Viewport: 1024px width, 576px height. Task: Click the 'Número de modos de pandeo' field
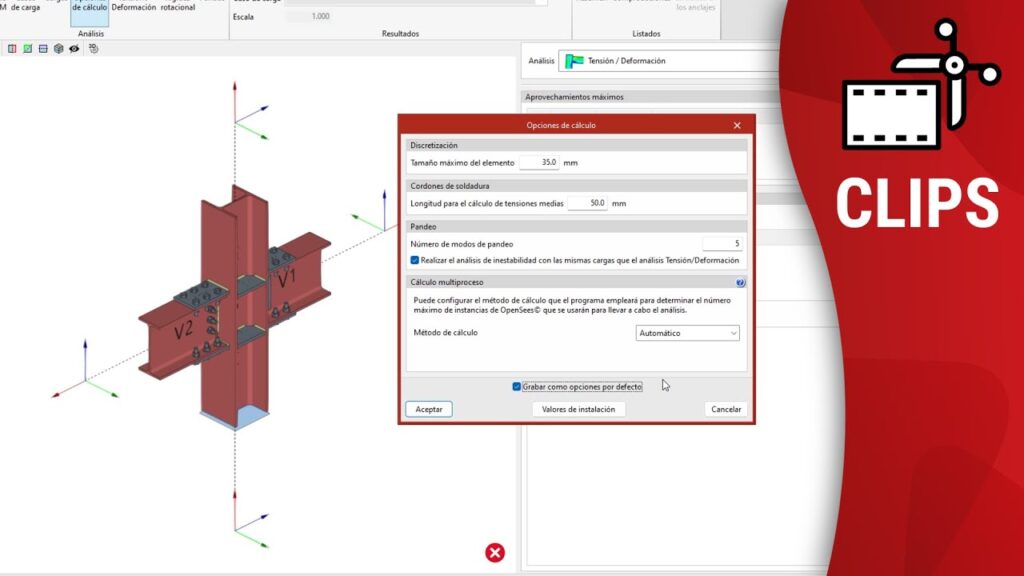[x=721, y=243]
